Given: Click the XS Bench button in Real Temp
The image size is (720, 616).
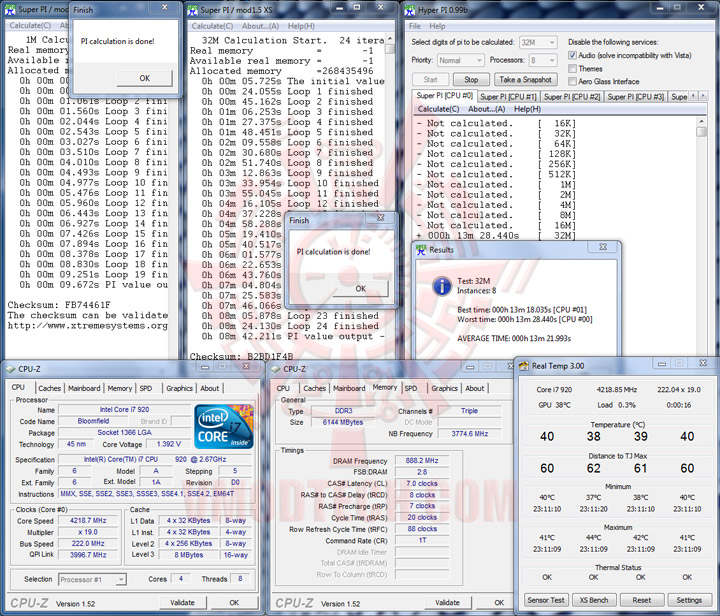Looking at the screenshot, I should click(x=594, y=600).
